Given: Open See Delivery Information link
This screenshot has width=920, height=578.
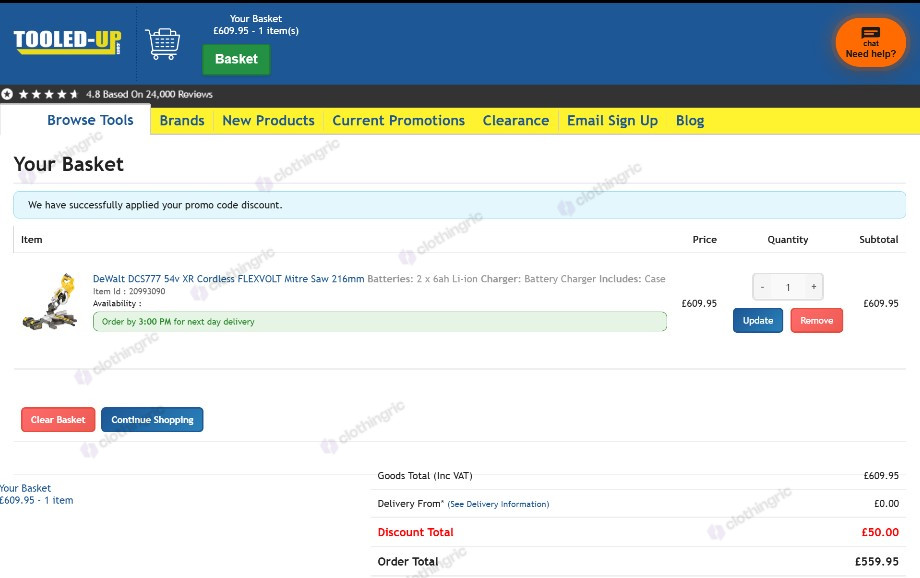Looking at the screenshot, I should coord(498,504).
